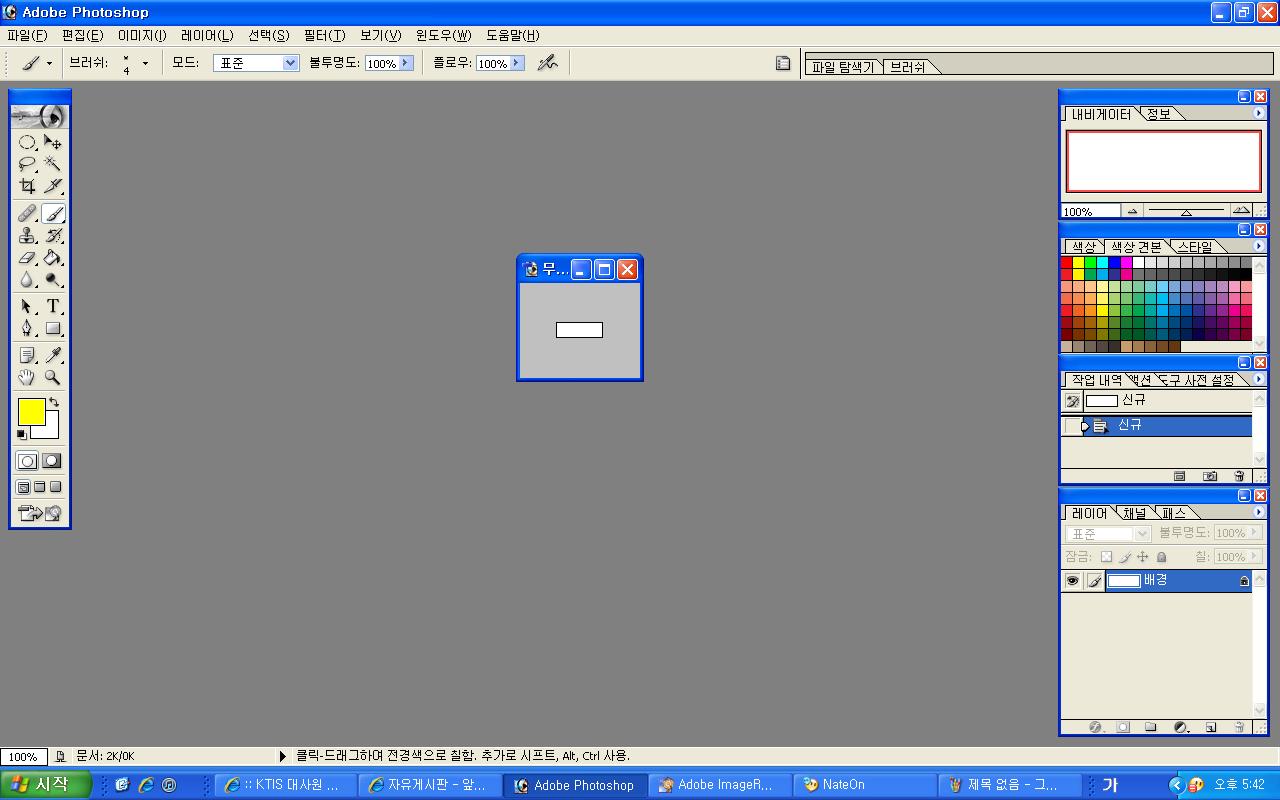Hide the 배경 layer with eye icon
This screenshot has width=1280, height=800.
point(1072,581)
